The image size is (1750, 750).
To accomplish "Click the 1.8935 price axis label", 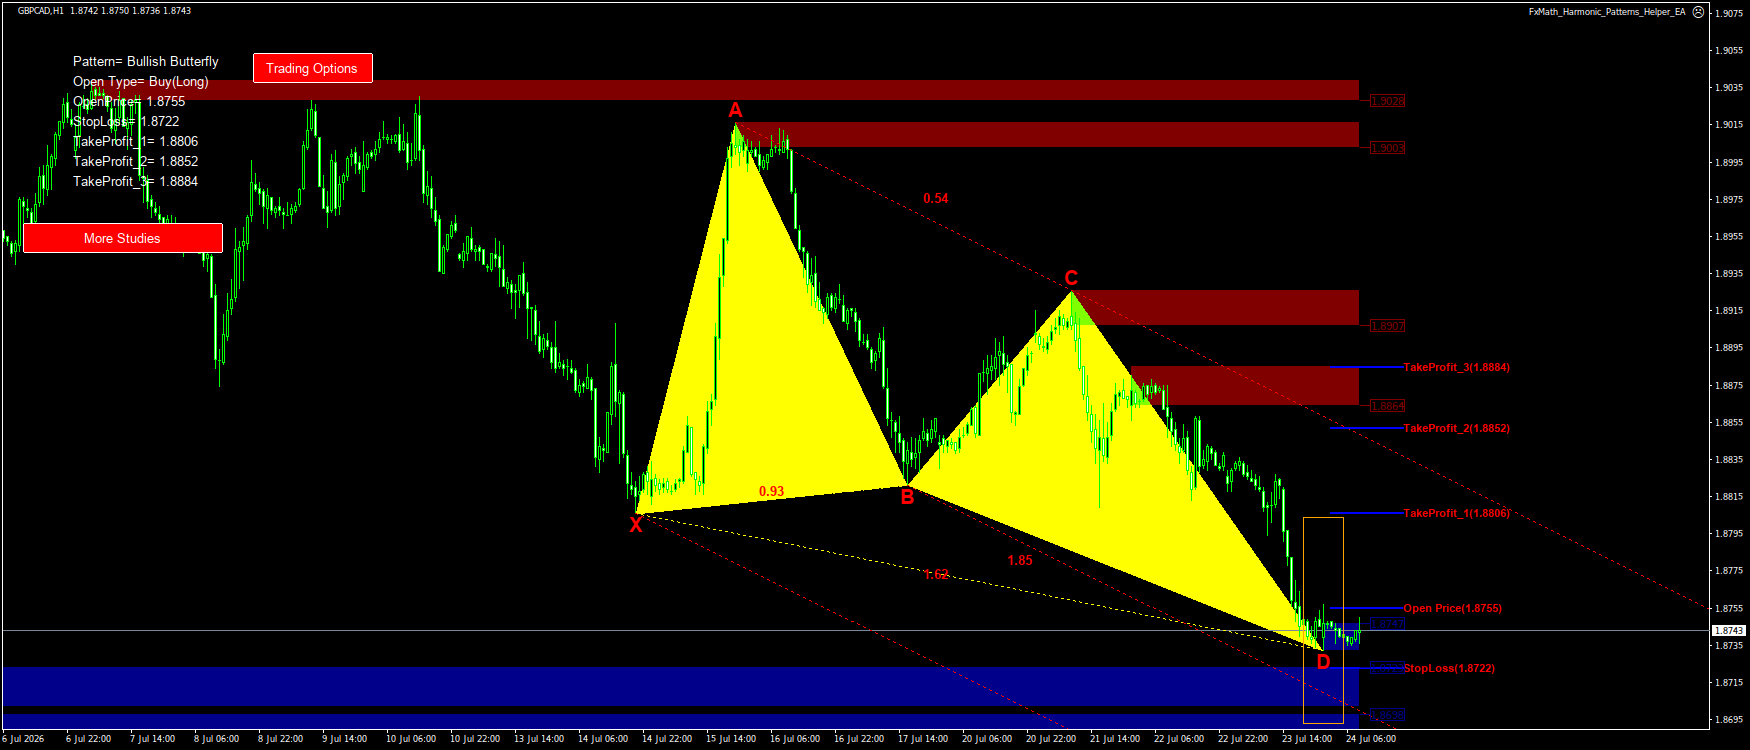I will pyautogui.click(x=1730, y=273).
